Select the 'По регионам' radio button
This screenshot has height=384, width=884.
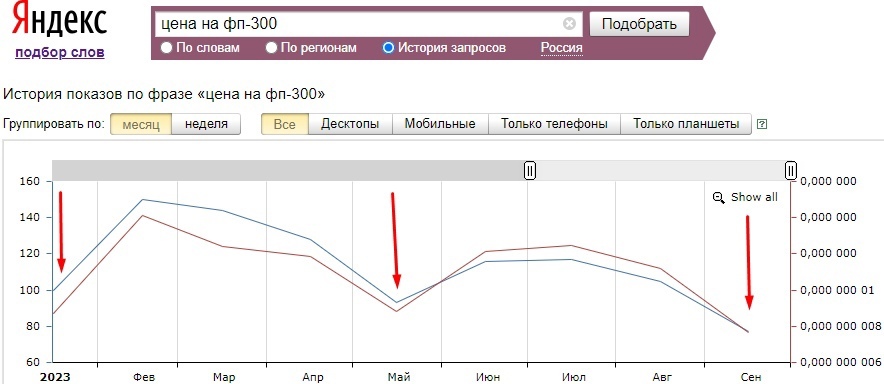click(x=271, y=48)
